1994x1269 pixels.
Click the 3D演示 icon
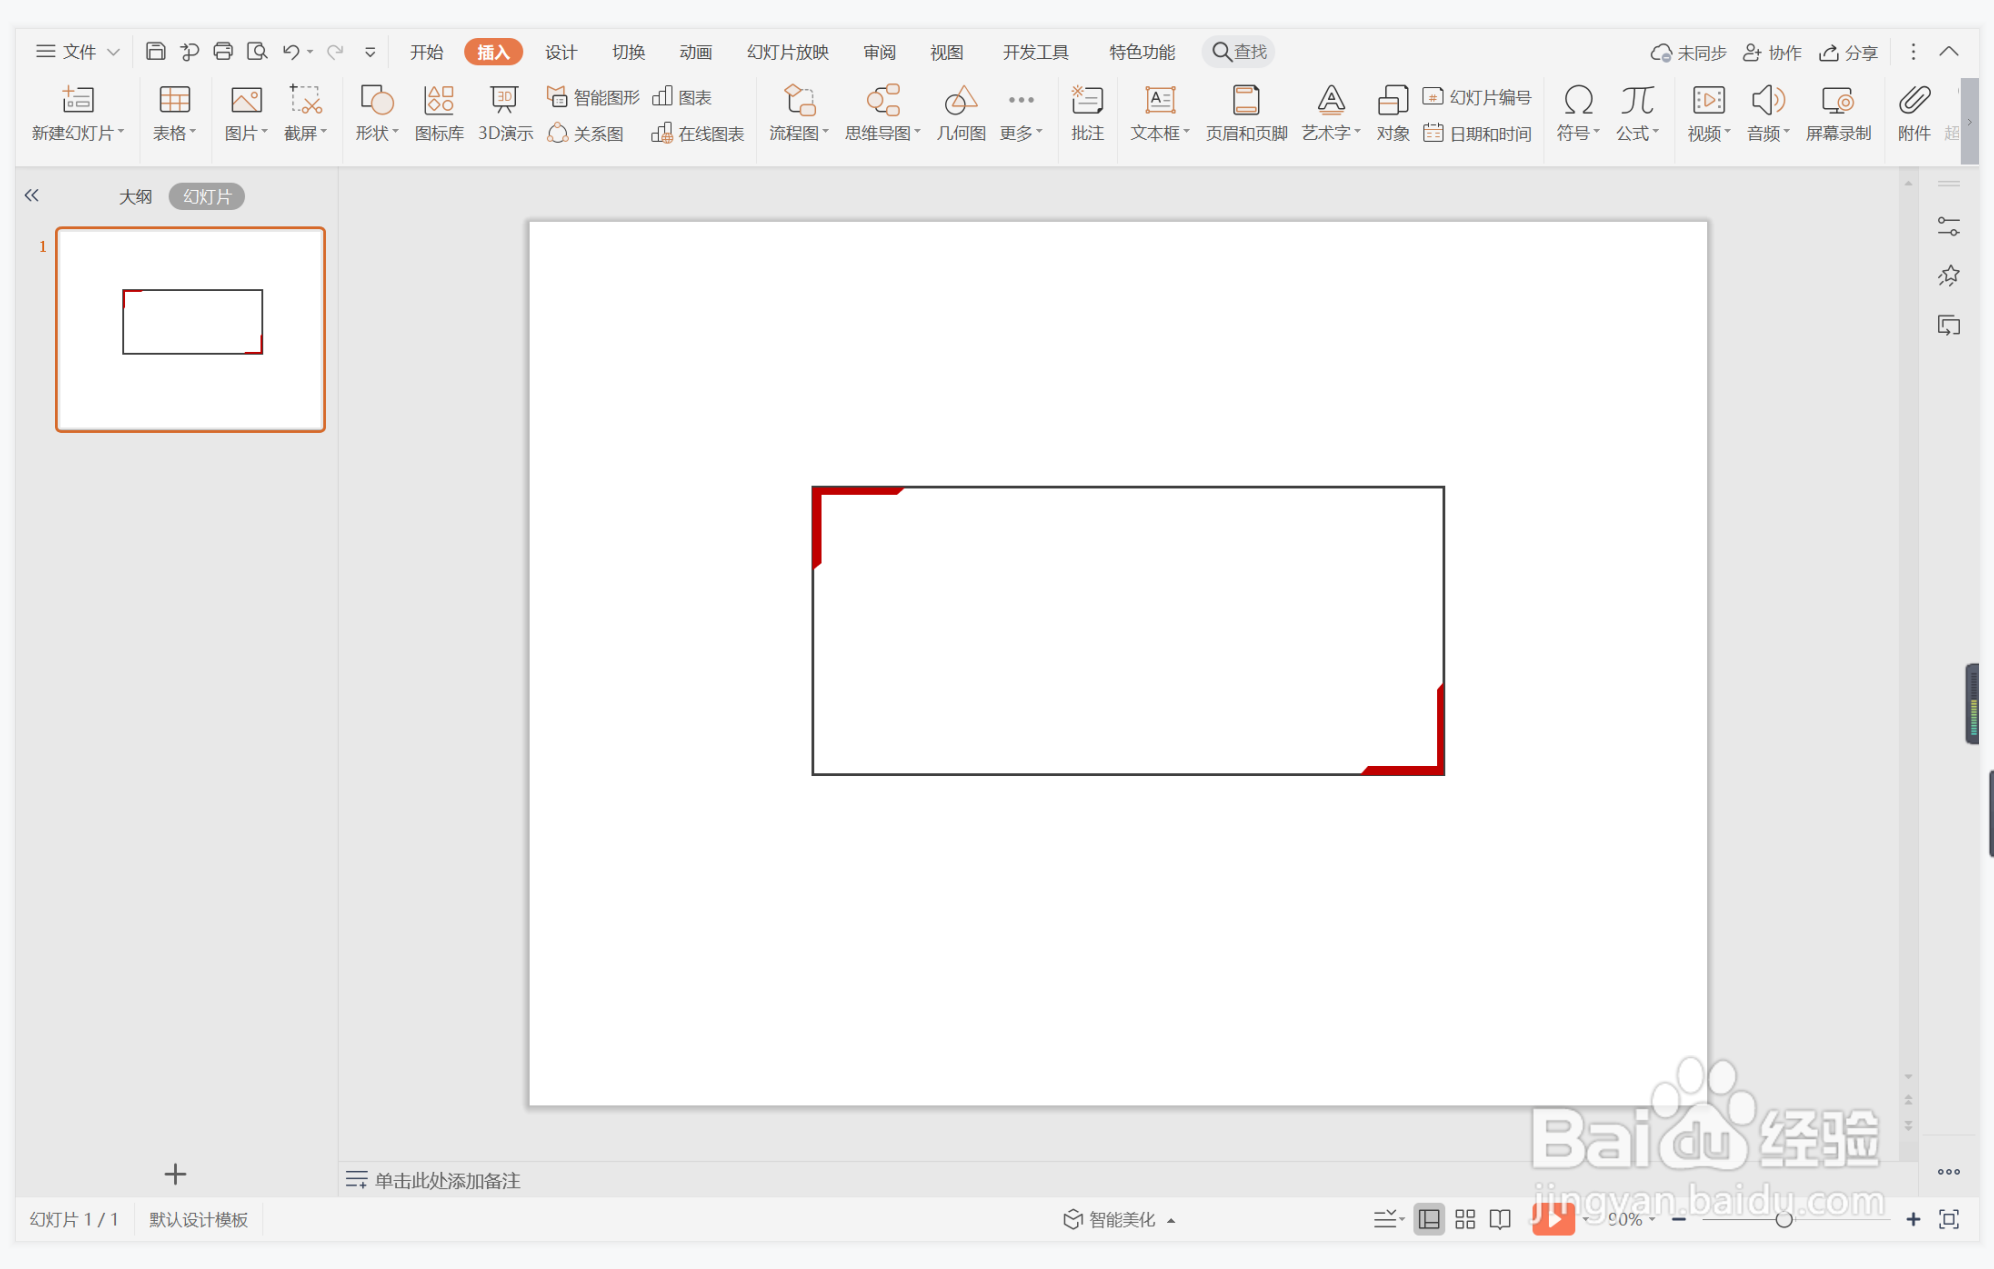coord(504,112)
